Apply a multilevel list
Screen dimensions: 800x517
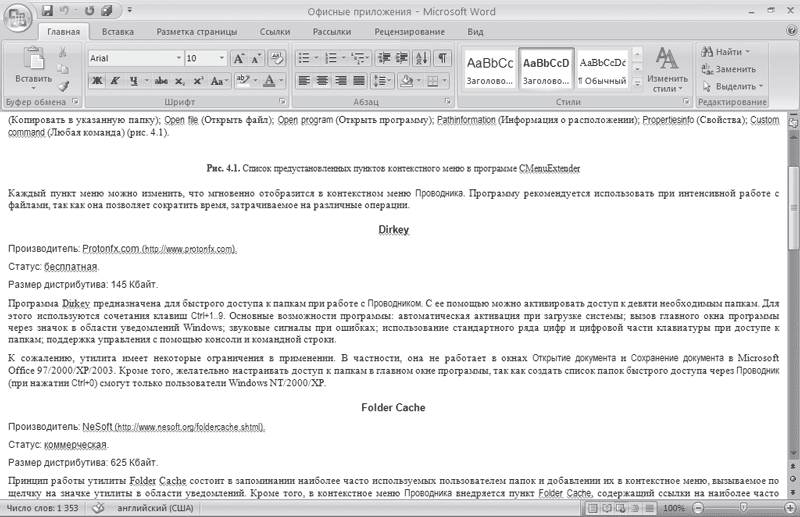[358, 58]
